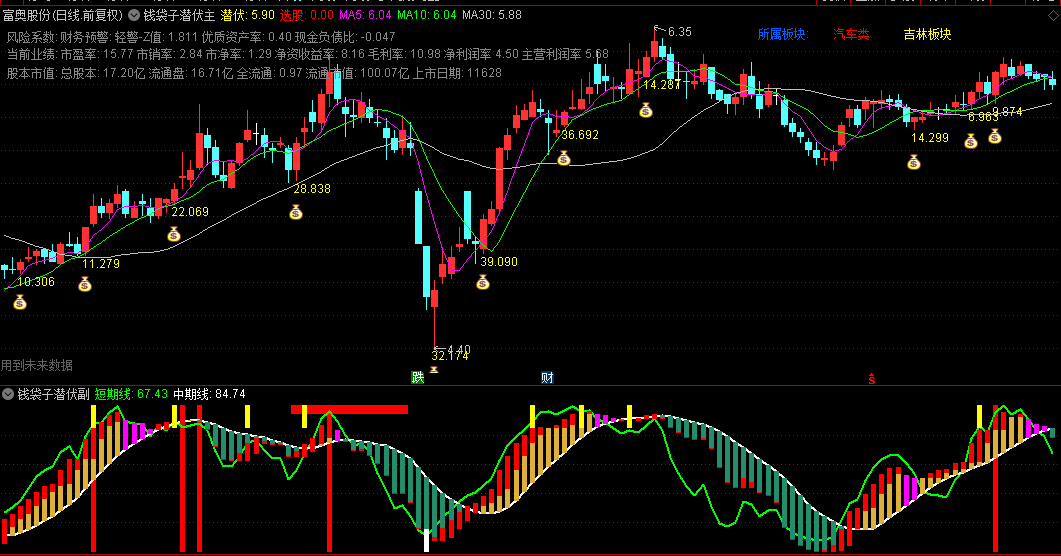Click the 用到未来数据 notice text
This screenshot has width=1061, height=556.
pos(37,365)
